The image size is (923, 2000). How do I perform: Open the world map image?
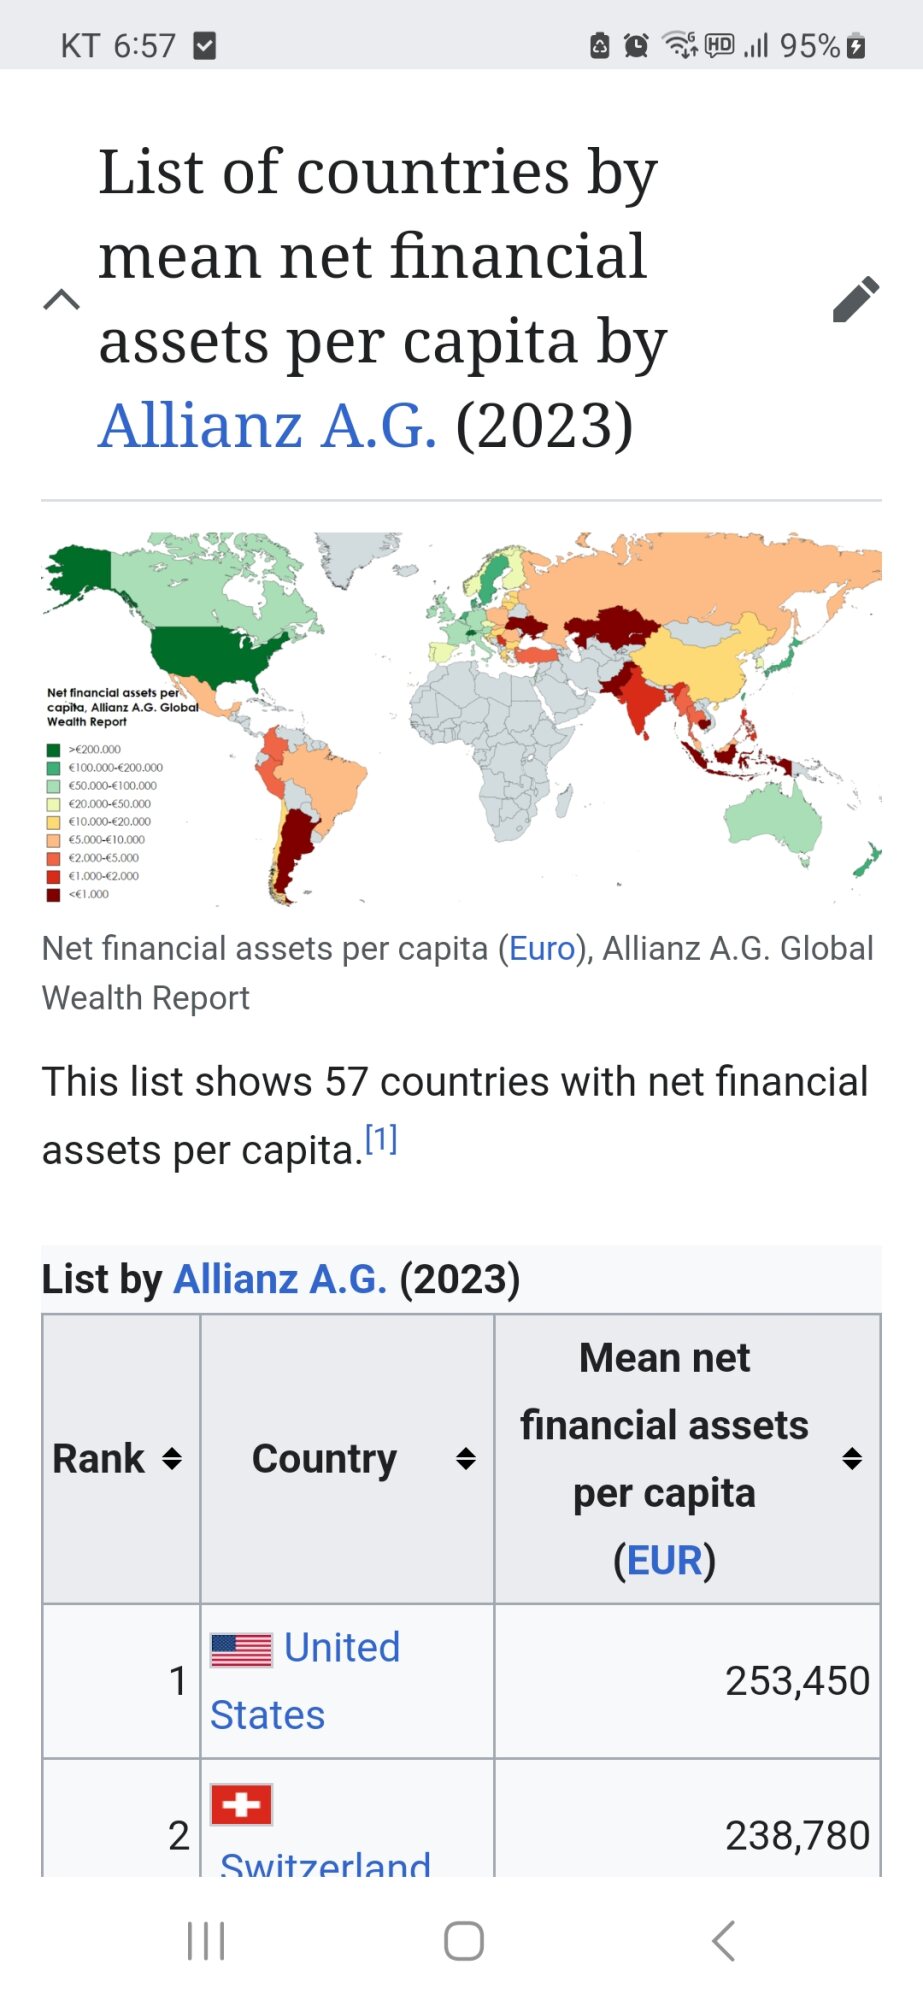461,718
